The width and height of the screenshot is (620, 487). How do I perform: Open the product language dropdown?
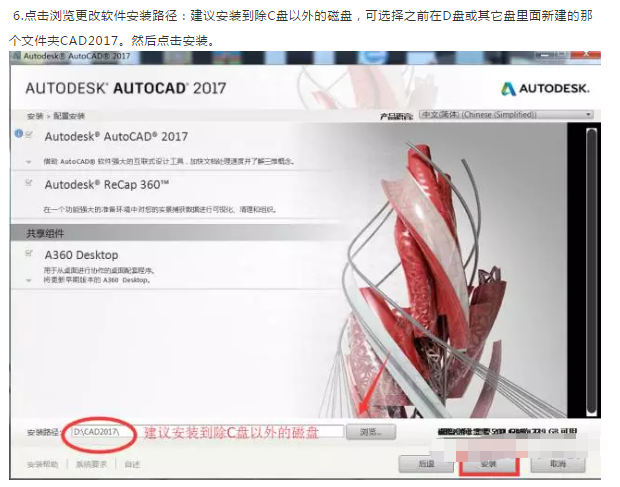coord(506,115)
